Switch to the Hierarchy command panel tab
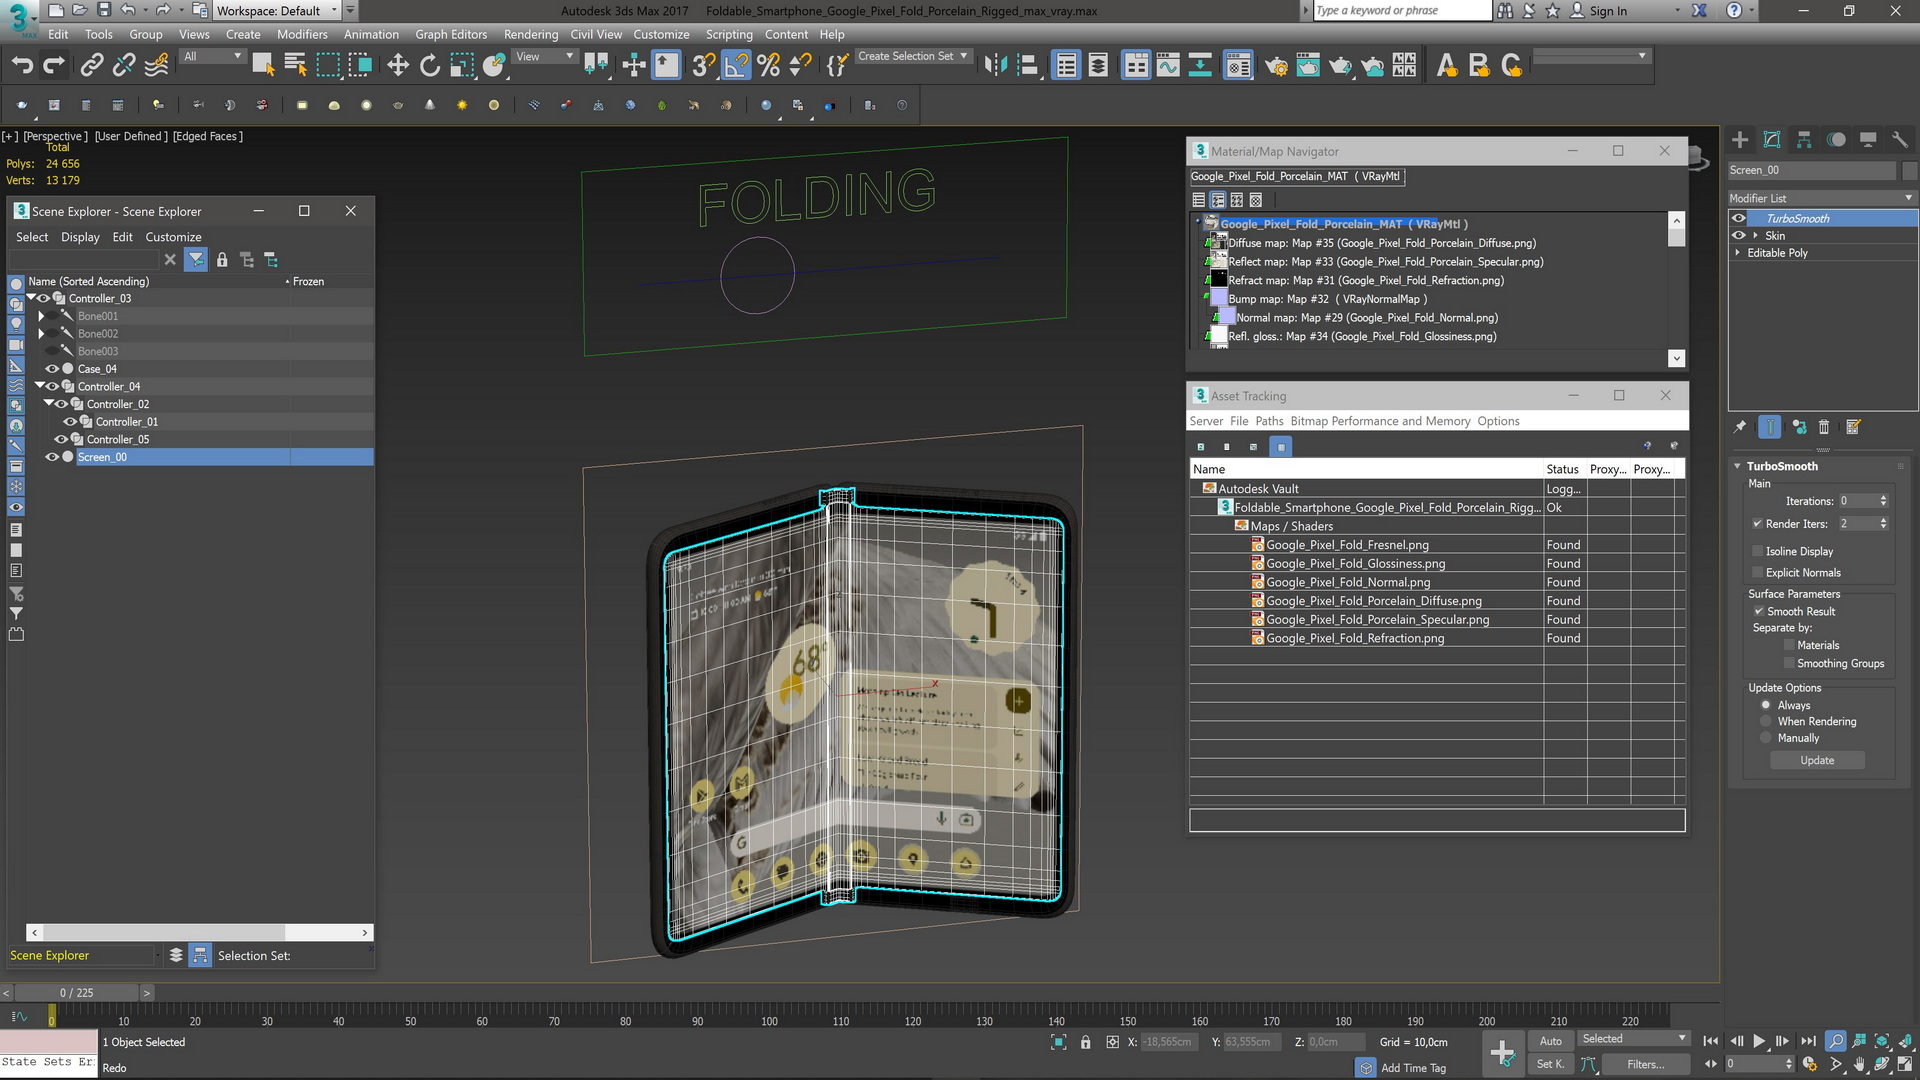The width and height of the screenshot is (1920, 1080). (x=1804, y=140)
